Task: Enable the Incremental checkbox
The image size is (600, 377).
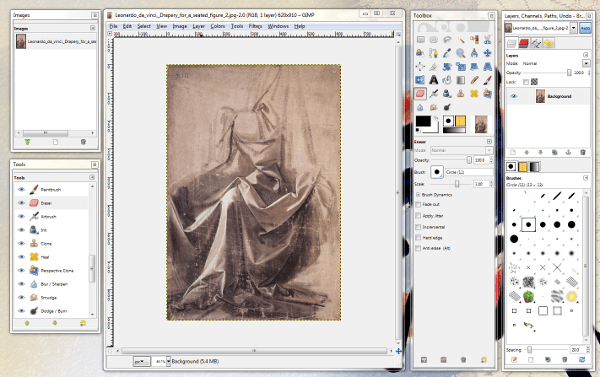Action: pos(418,227)
